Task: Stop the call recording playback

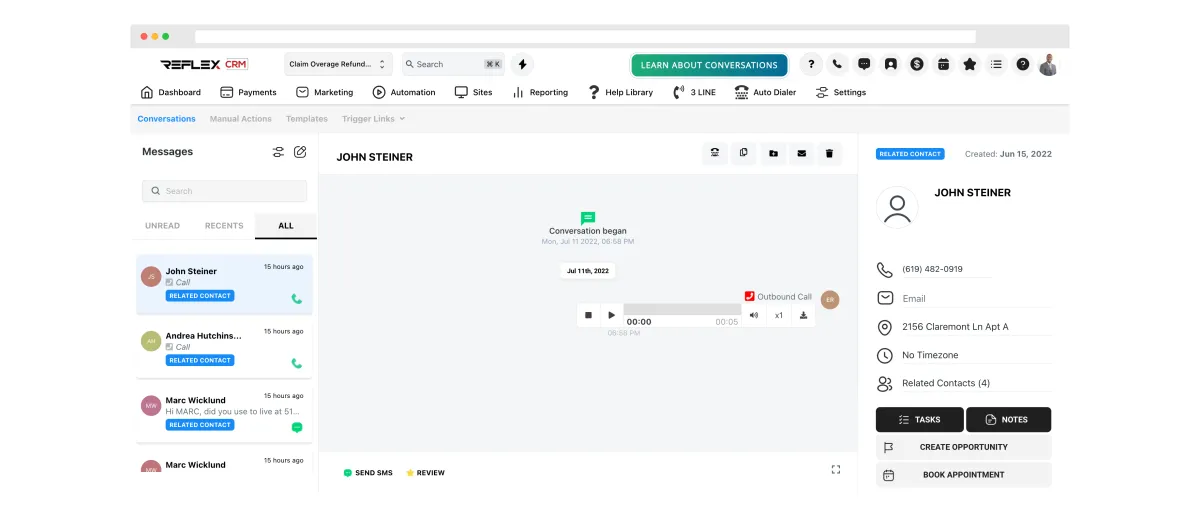Action: (588, 315)
